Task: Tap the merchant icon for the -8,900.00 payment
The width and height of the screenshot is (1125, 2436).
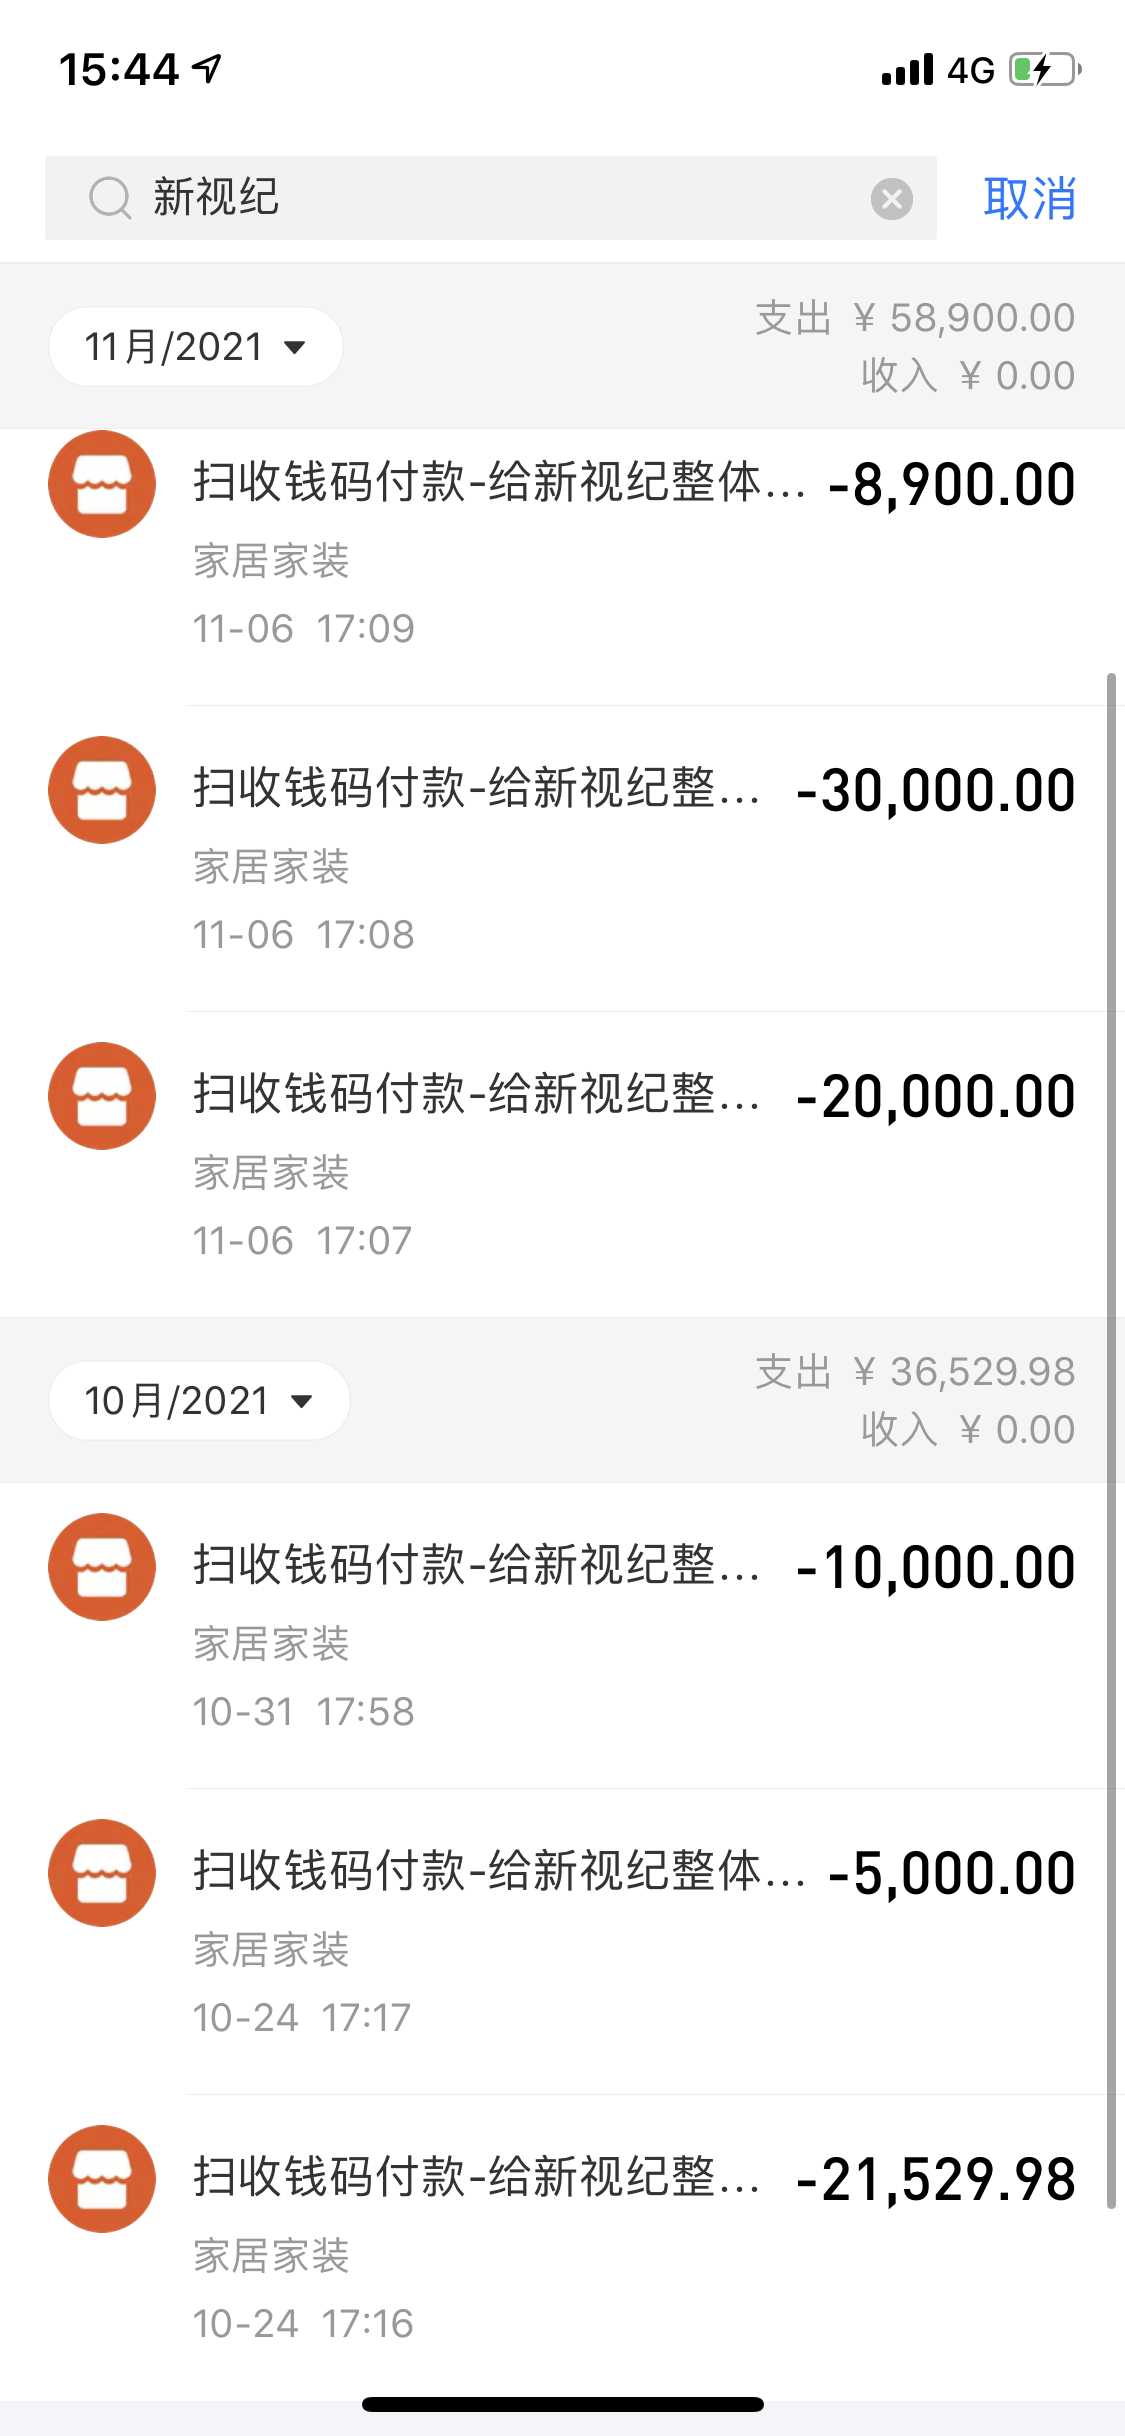Action: tap(102, 484)
